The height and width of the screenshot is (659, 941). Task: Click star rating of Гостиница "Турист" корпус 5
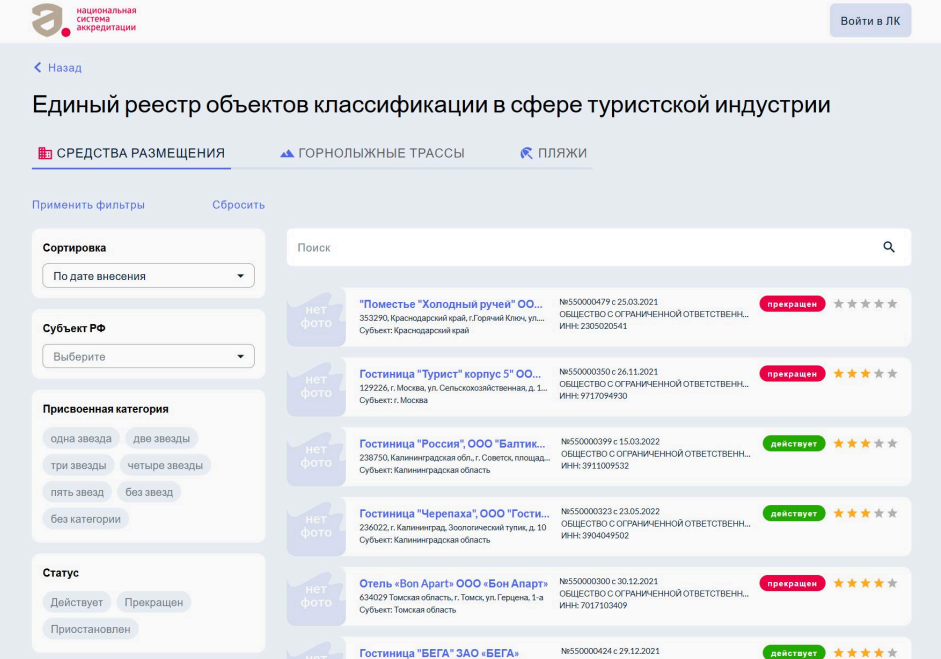click(x=865, y=373)
